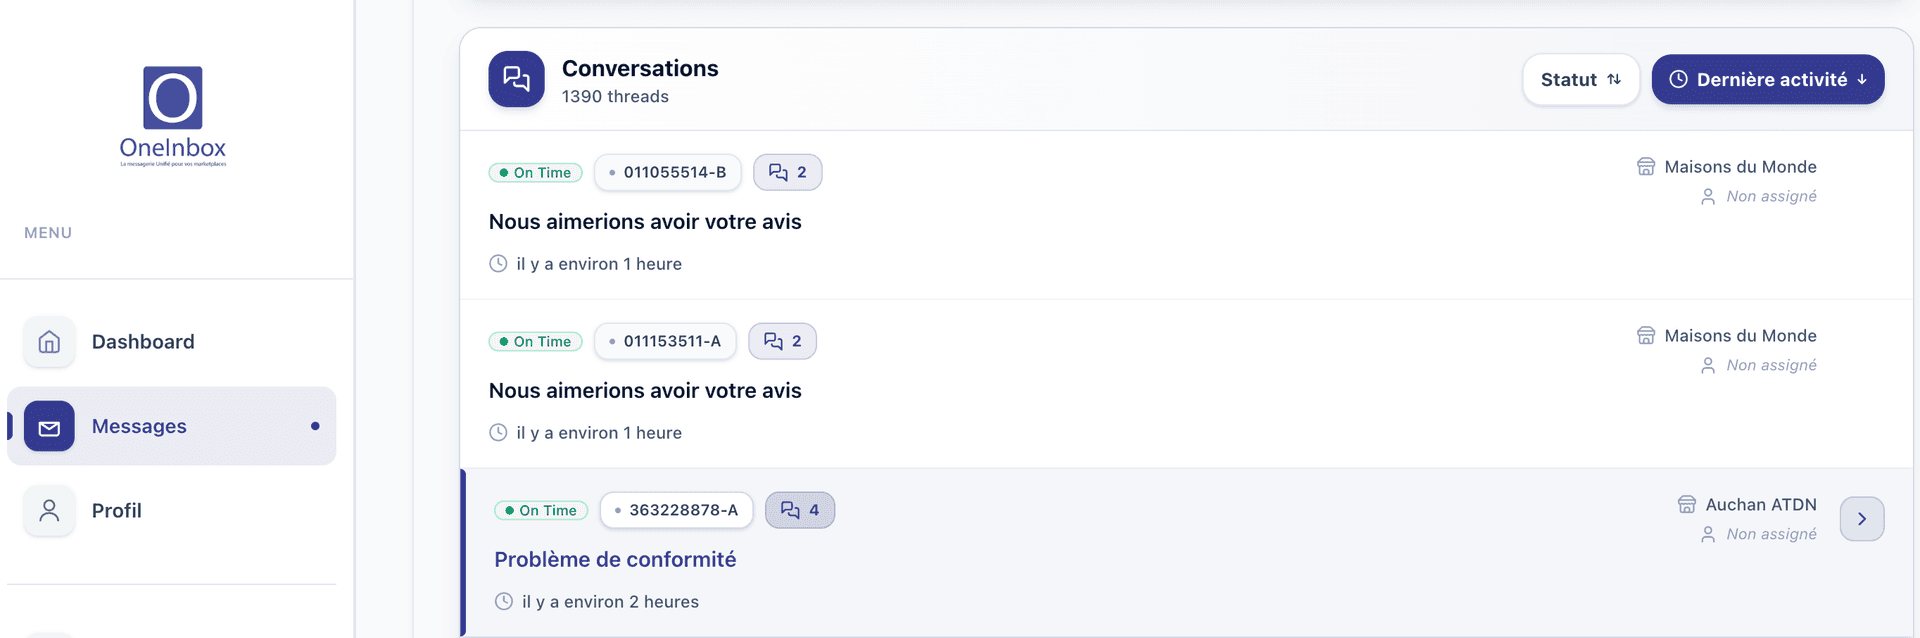Screen dimensions: 1920x638
Task: Expand the Problème de conformité conversation with the chevron
Action: tap(1861, 518)
